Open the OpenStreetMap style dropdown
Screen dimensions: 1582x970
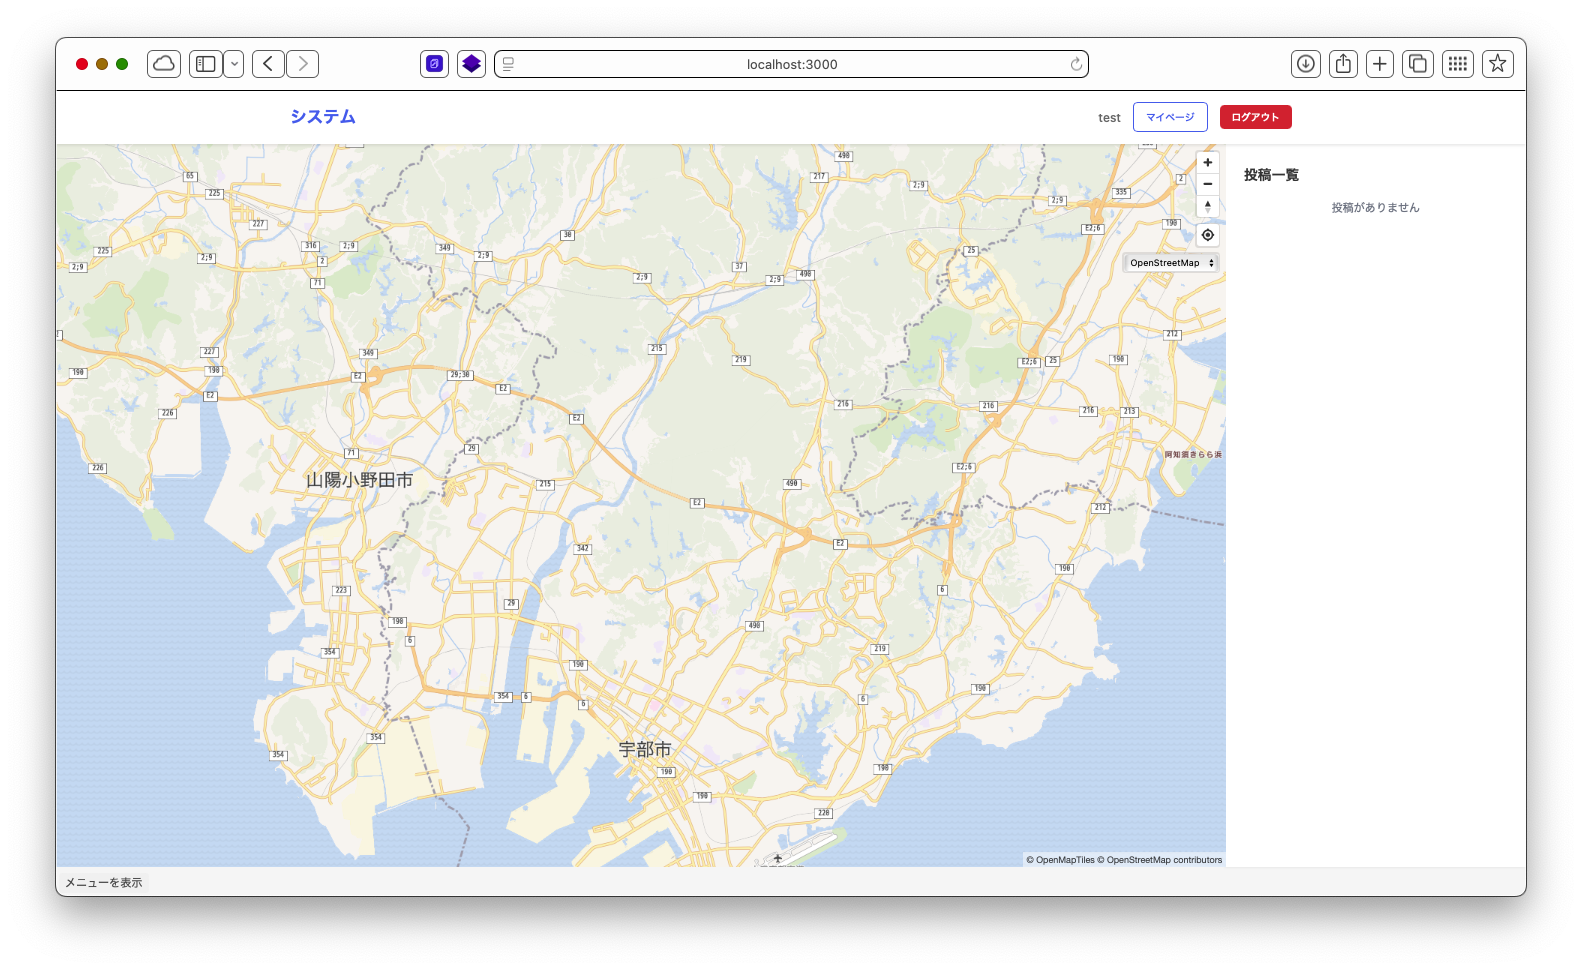1171,263
